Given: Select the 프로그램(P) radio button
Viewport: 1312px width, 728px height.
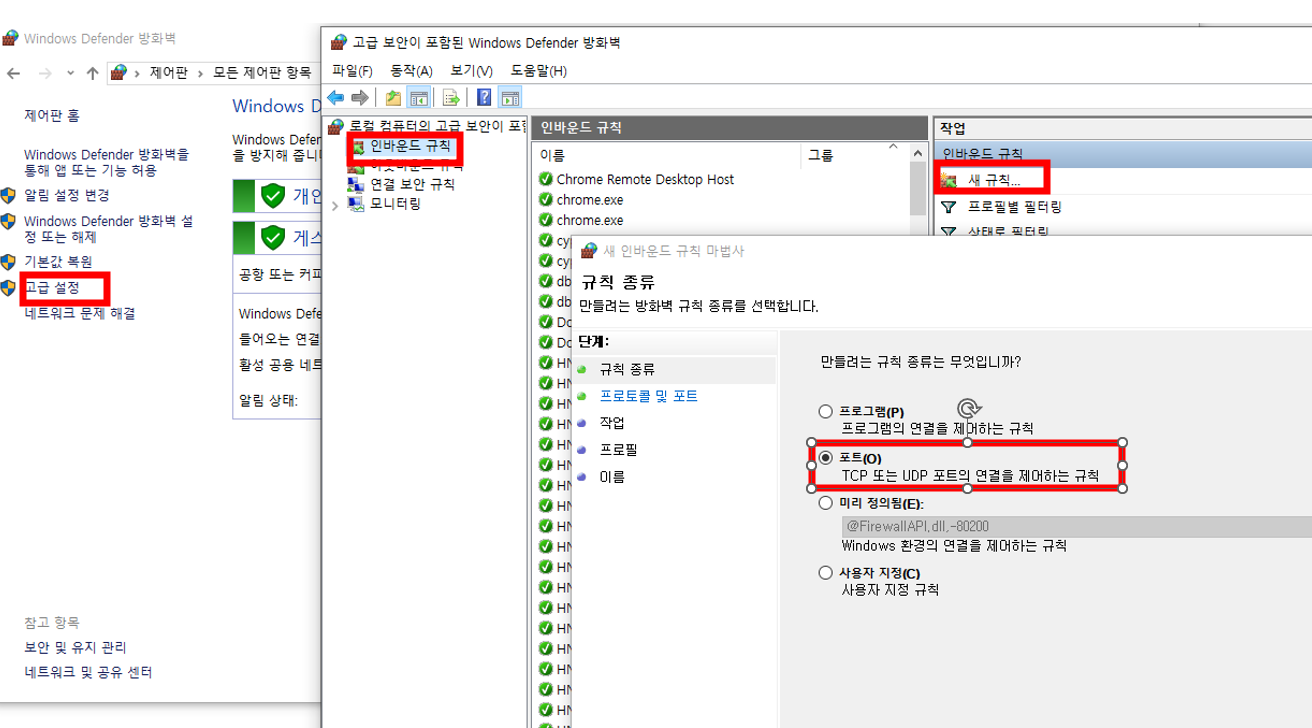Looking at the screenshot, I should click(825, 411).
